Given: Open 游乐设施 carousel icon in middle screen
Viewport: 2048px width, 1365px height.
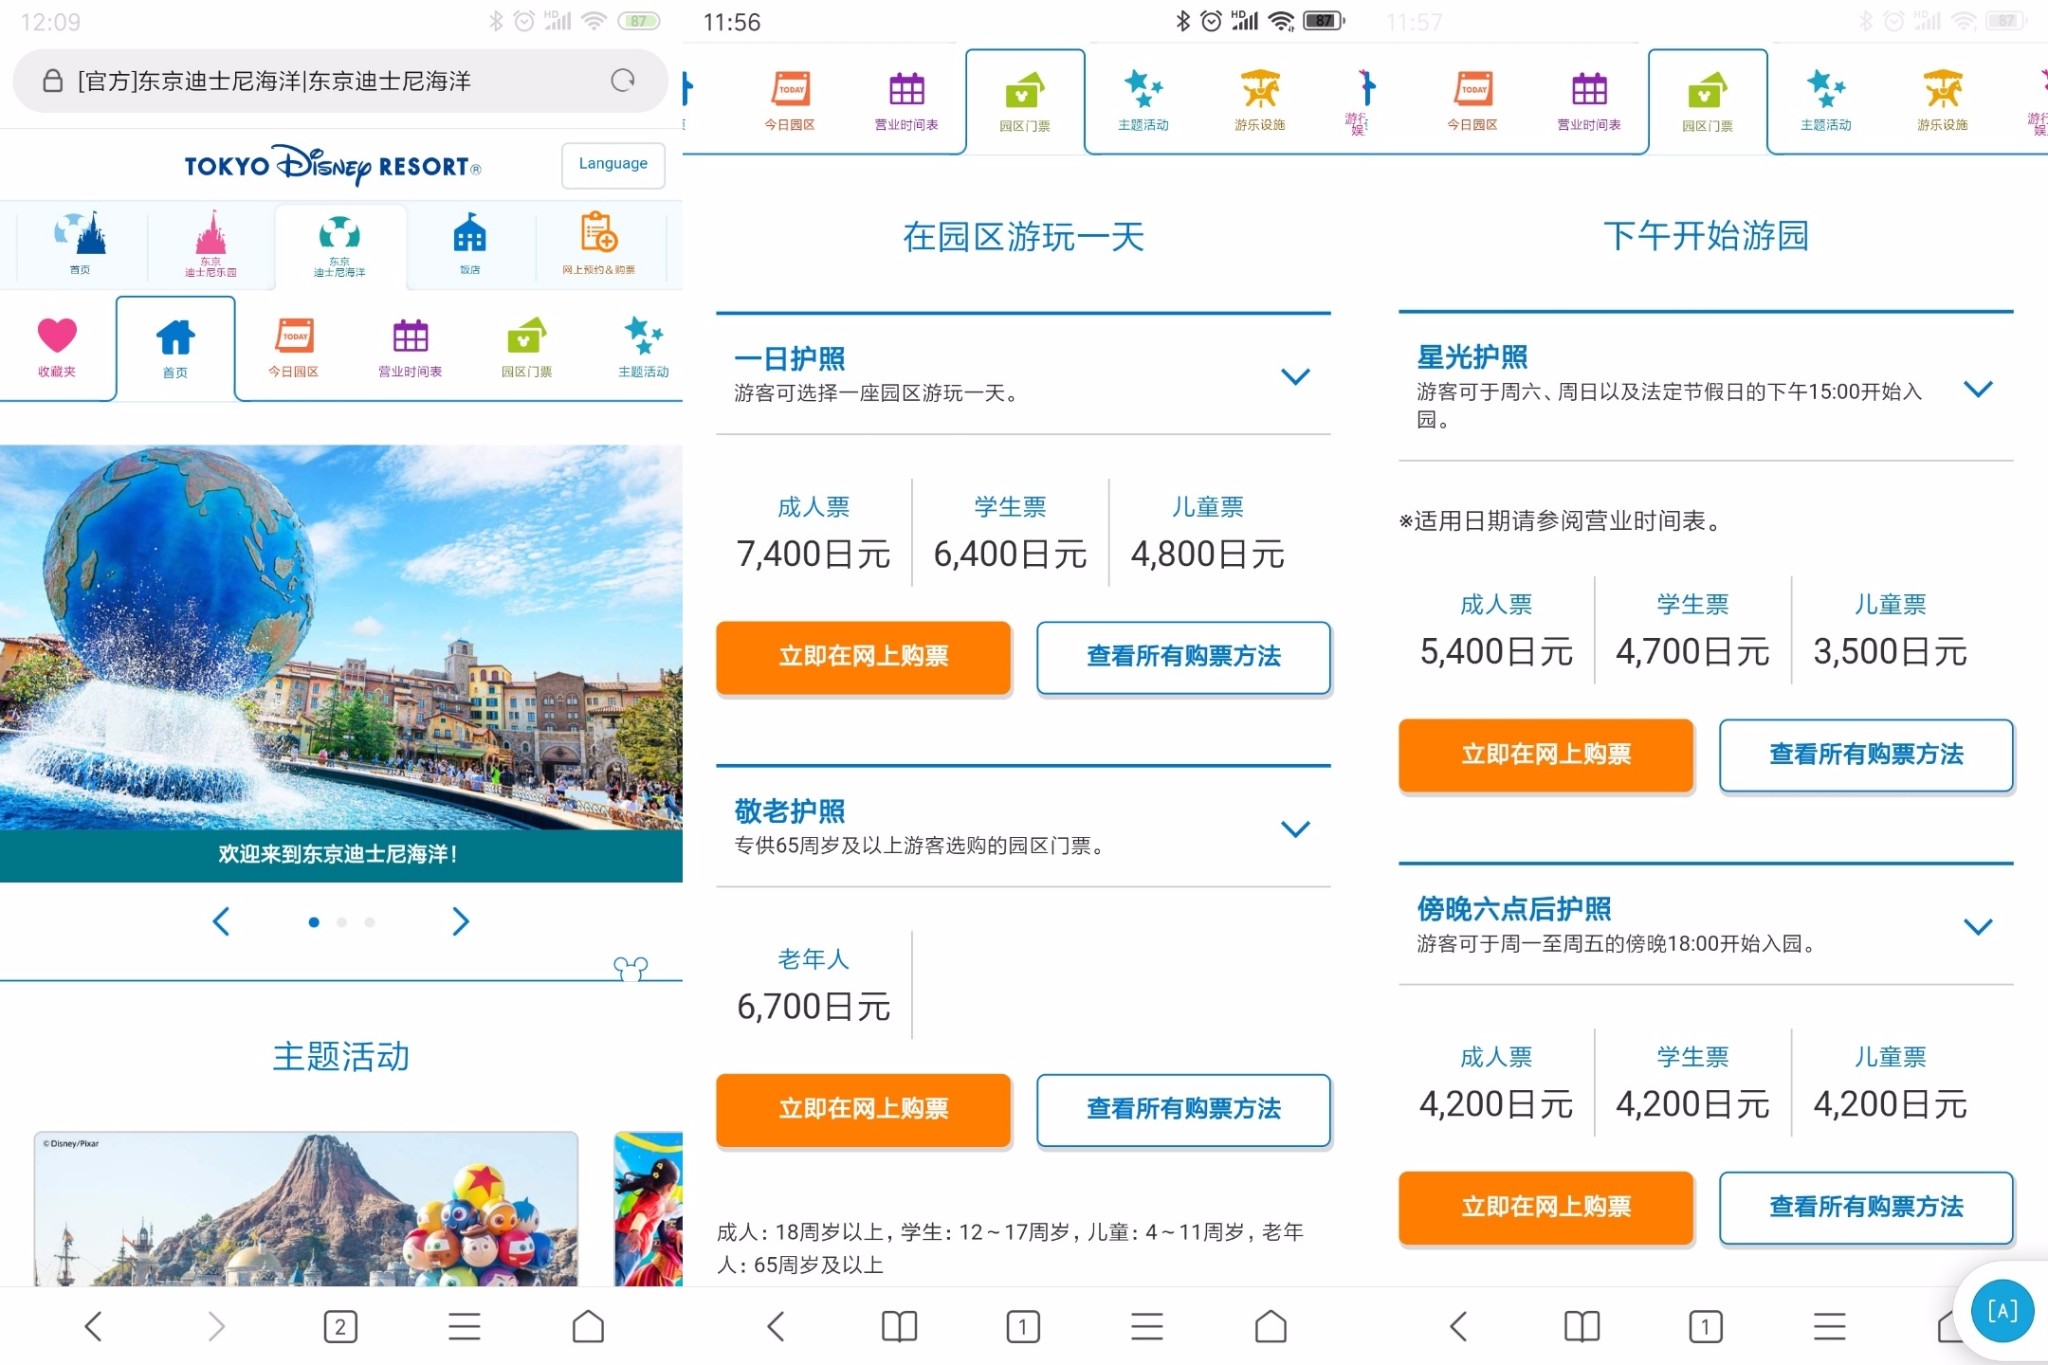Looking at the screenshot, I should [x=1260, y=100].
